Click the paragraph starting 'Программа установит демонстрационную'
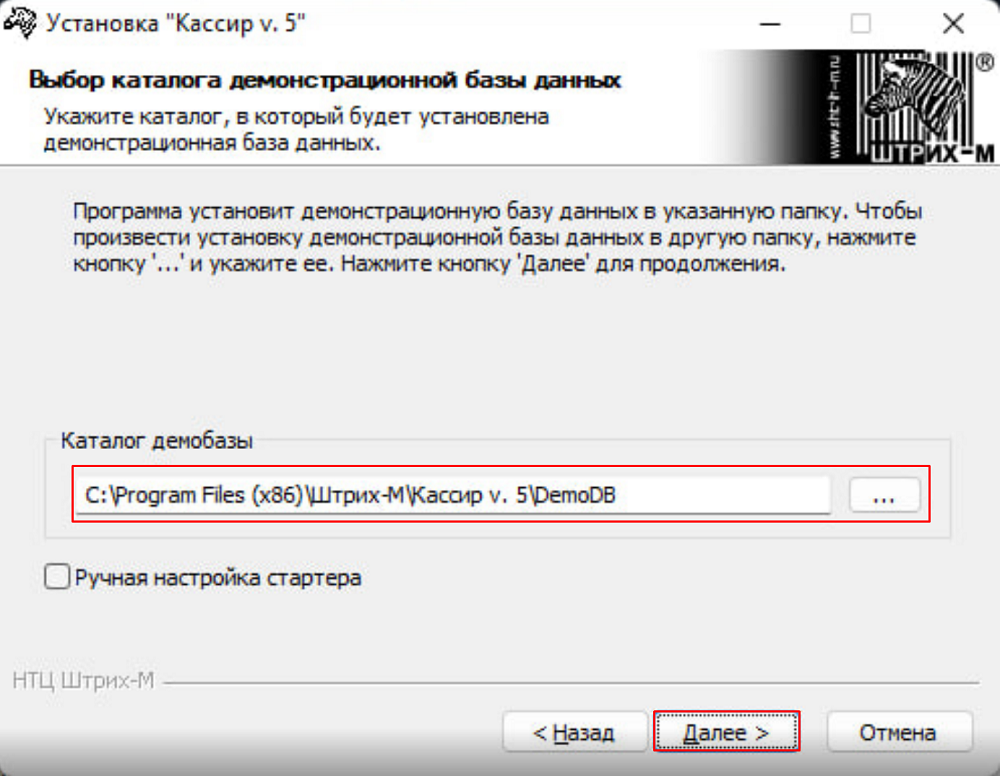Screen dimensions: 1000x776 click(497, 237)
